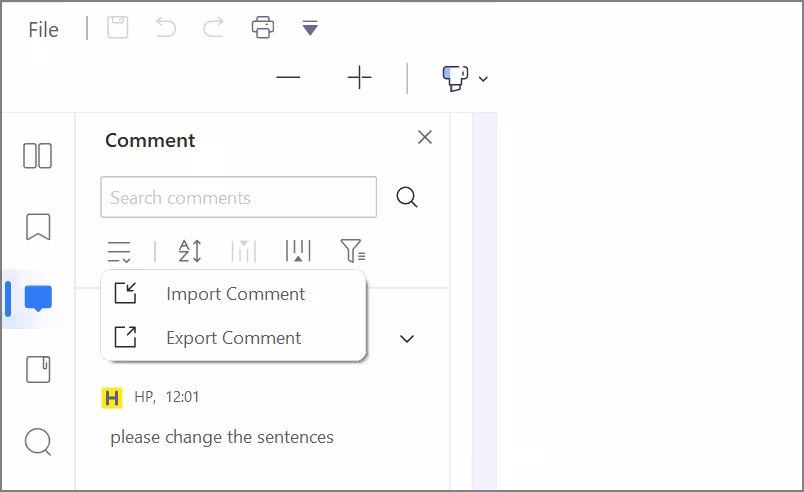Open the page thumbnails sidebar panel
Screen dimensions: 804x492
(38, 156)
